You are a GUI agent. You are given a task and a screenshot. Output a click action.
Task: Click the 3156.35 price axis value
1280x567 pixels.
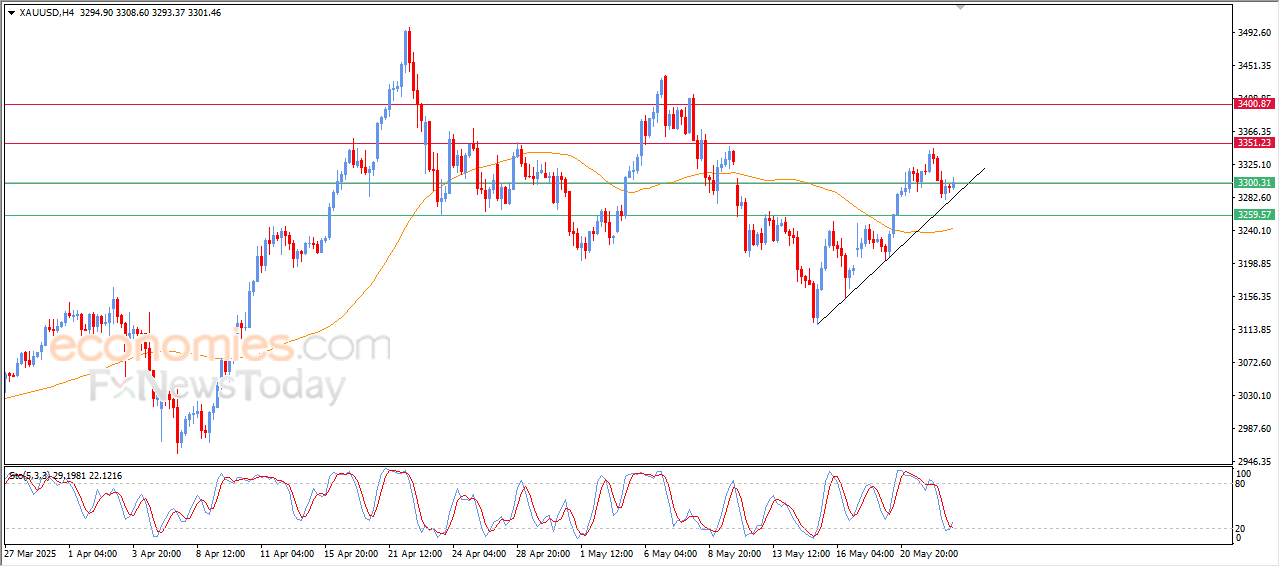coord(1254,297)
